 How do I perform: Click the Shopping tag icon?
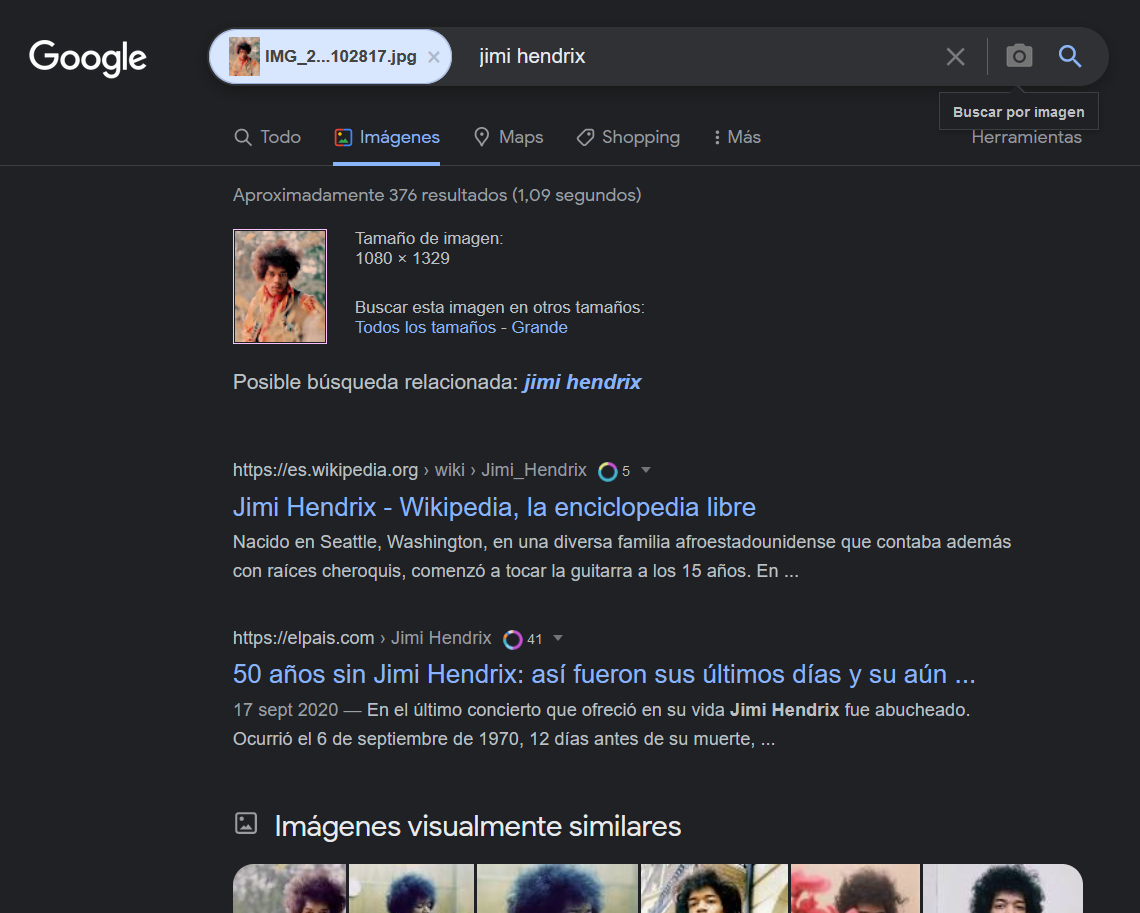(x=585, y=137)
